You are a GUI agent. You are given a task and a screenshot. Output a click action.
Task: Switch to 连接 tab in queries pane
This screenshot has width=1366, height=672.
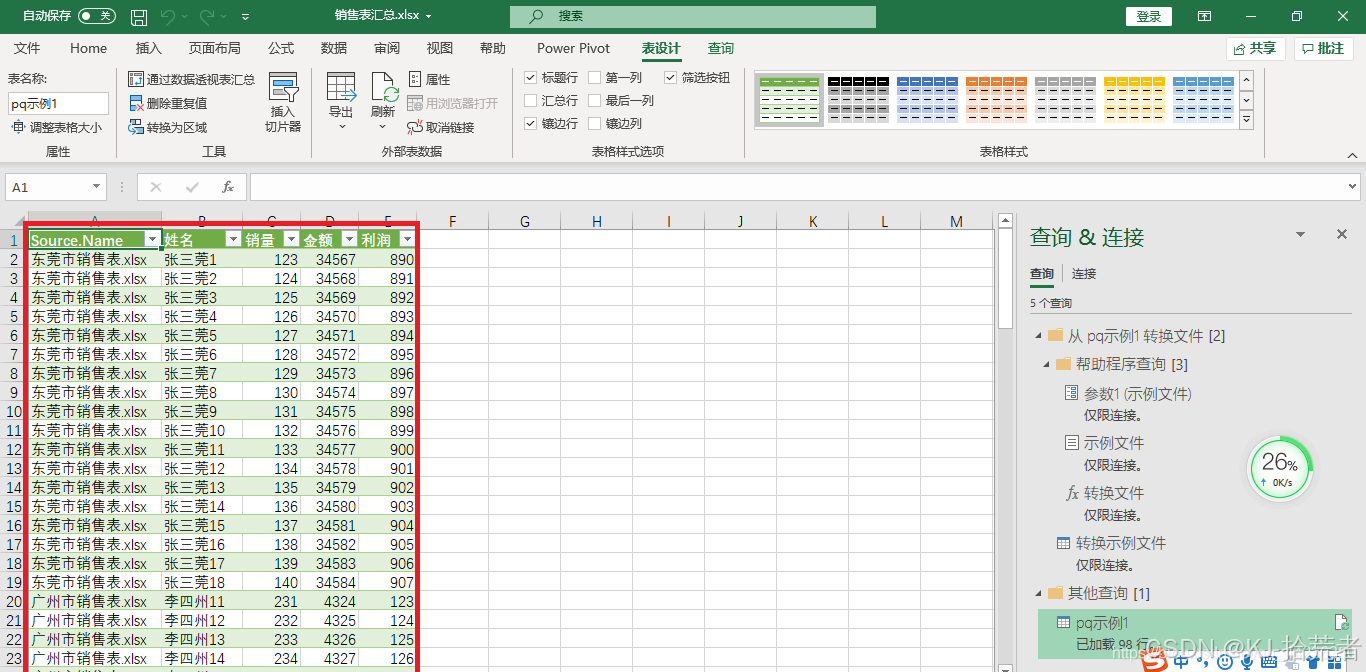(1084, 273)
